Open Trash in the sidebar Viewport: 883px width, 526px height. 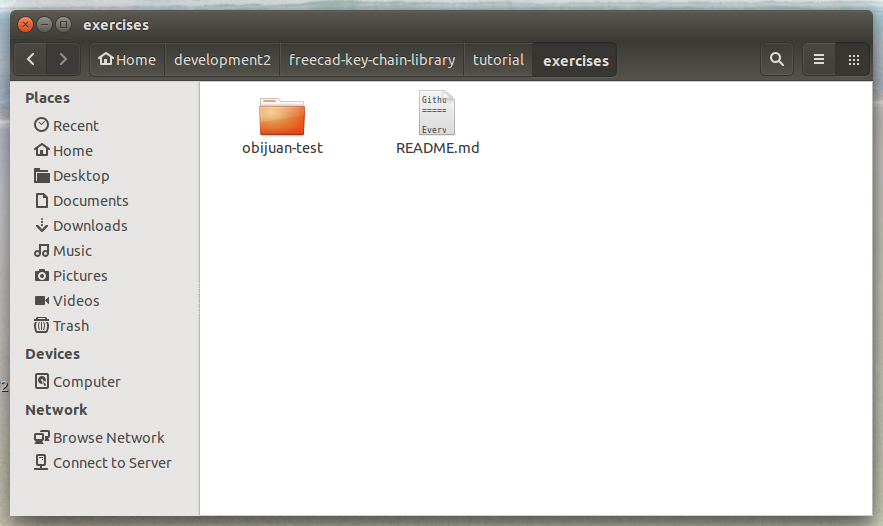[x=70, y=326]
